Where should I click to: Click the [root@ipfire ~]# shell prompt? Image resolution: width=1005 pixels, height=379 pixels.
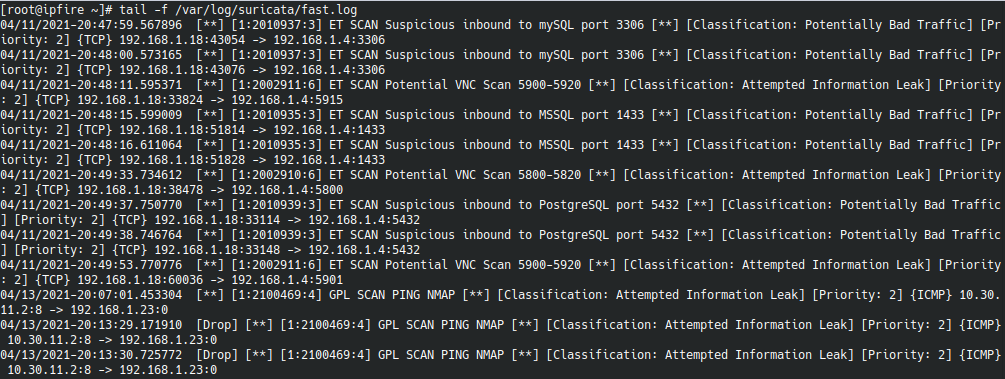pos(57,10)
